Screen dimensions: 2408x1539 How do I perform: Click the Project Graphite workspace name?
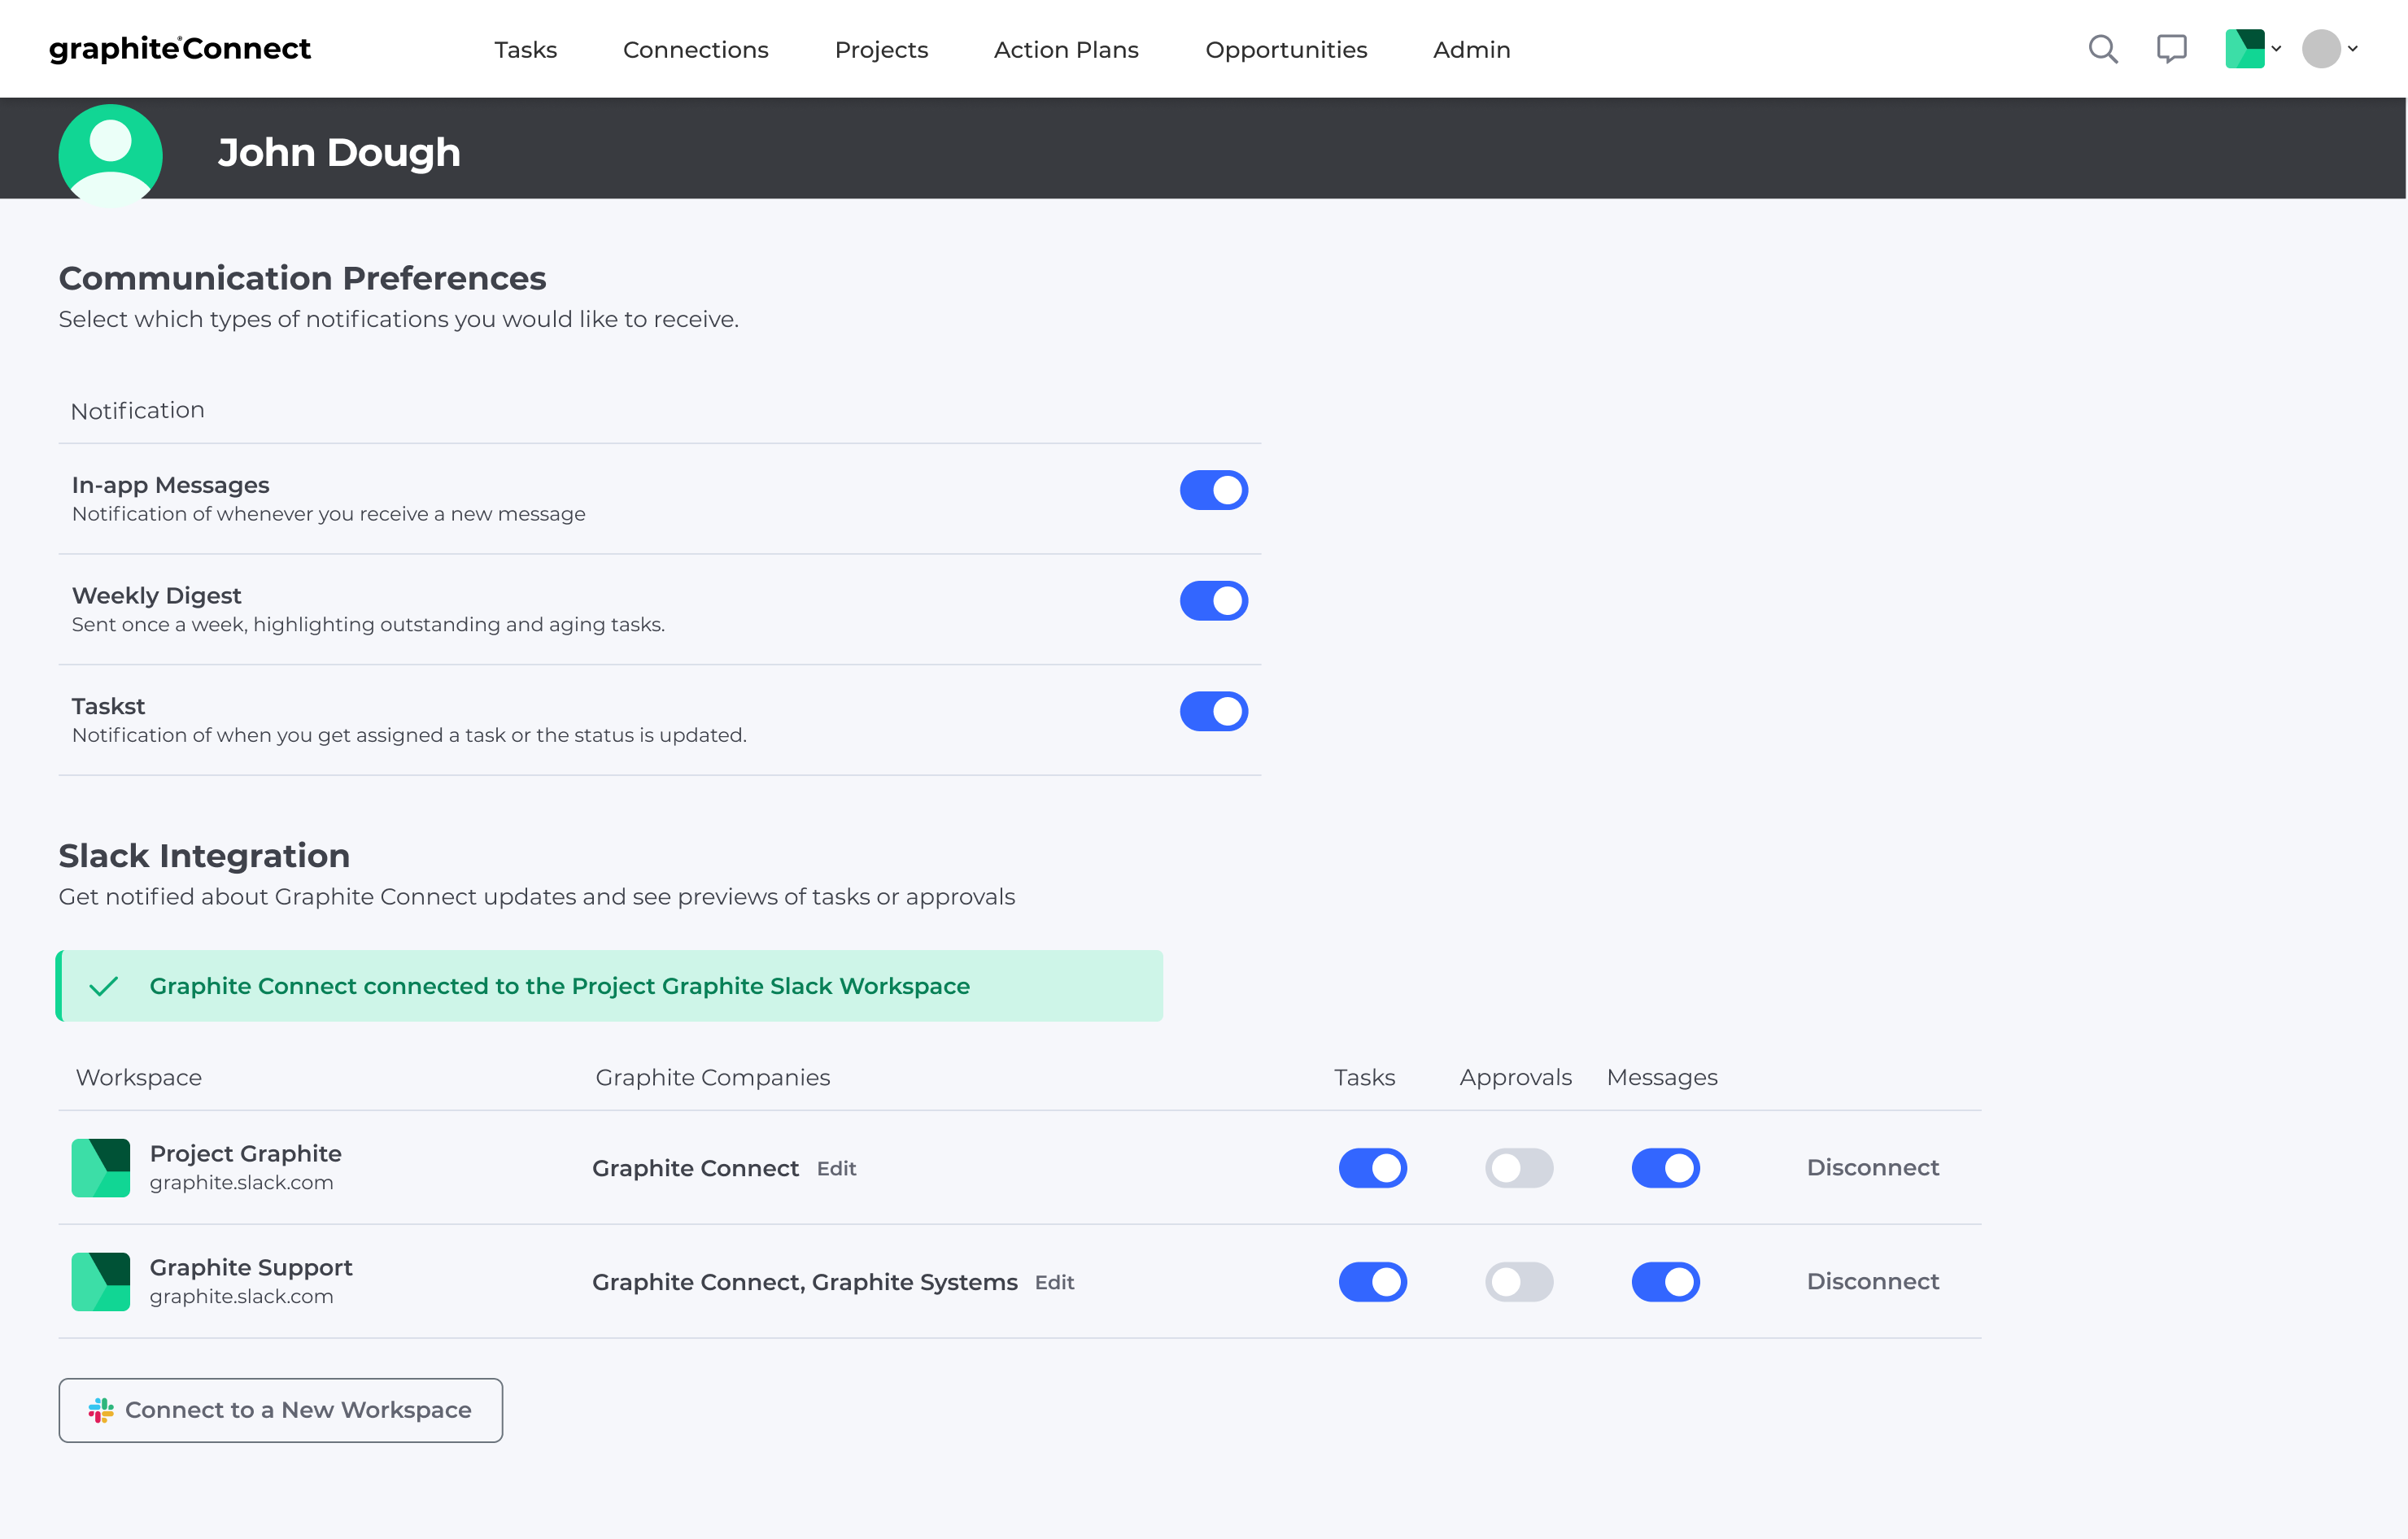click(x=245, y=1153)
